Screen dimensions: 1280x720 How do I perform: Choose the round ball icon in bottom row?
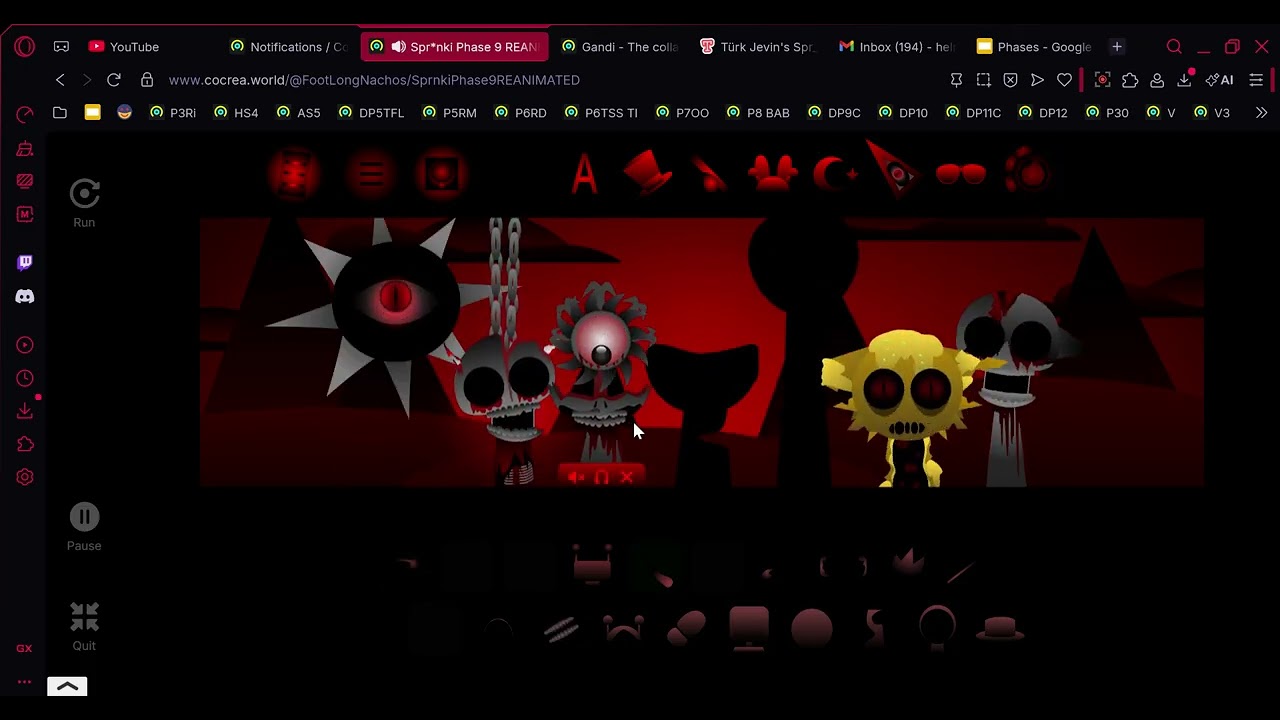point(812,629)
